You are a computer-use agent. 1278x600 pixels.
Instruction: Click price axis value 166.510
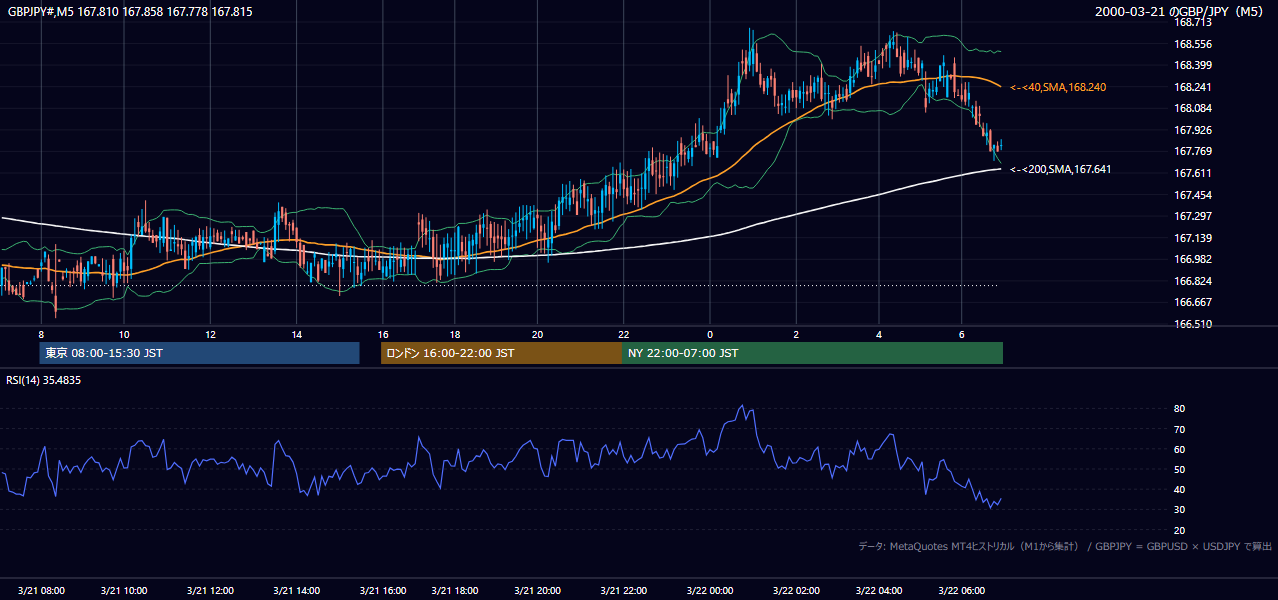[x=1193, y=324]
